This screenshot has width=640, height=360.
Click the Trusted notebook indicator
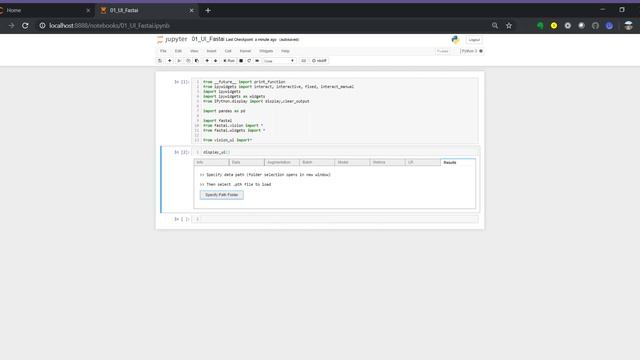443,51
